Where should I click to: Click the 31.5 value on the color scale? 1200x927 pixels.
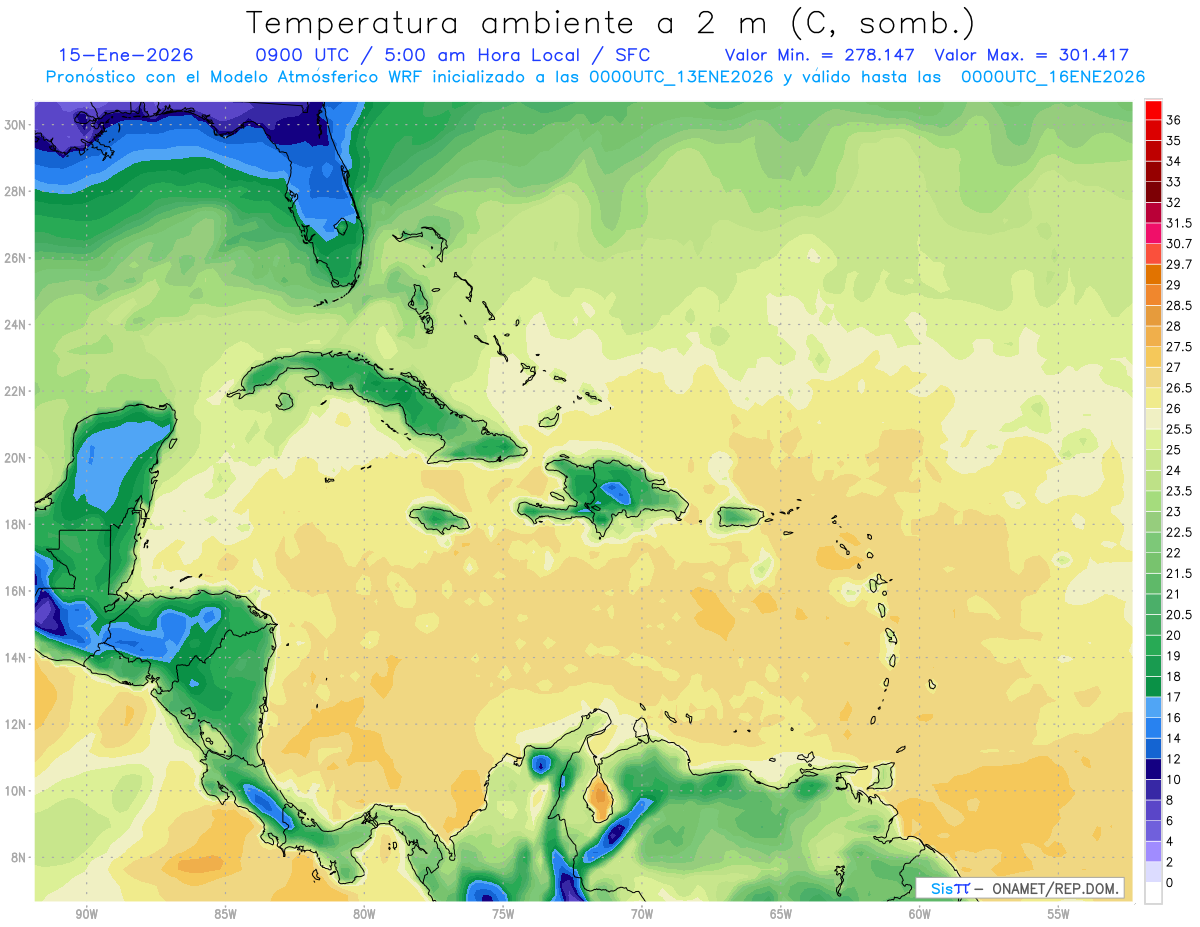point(1179,223)
